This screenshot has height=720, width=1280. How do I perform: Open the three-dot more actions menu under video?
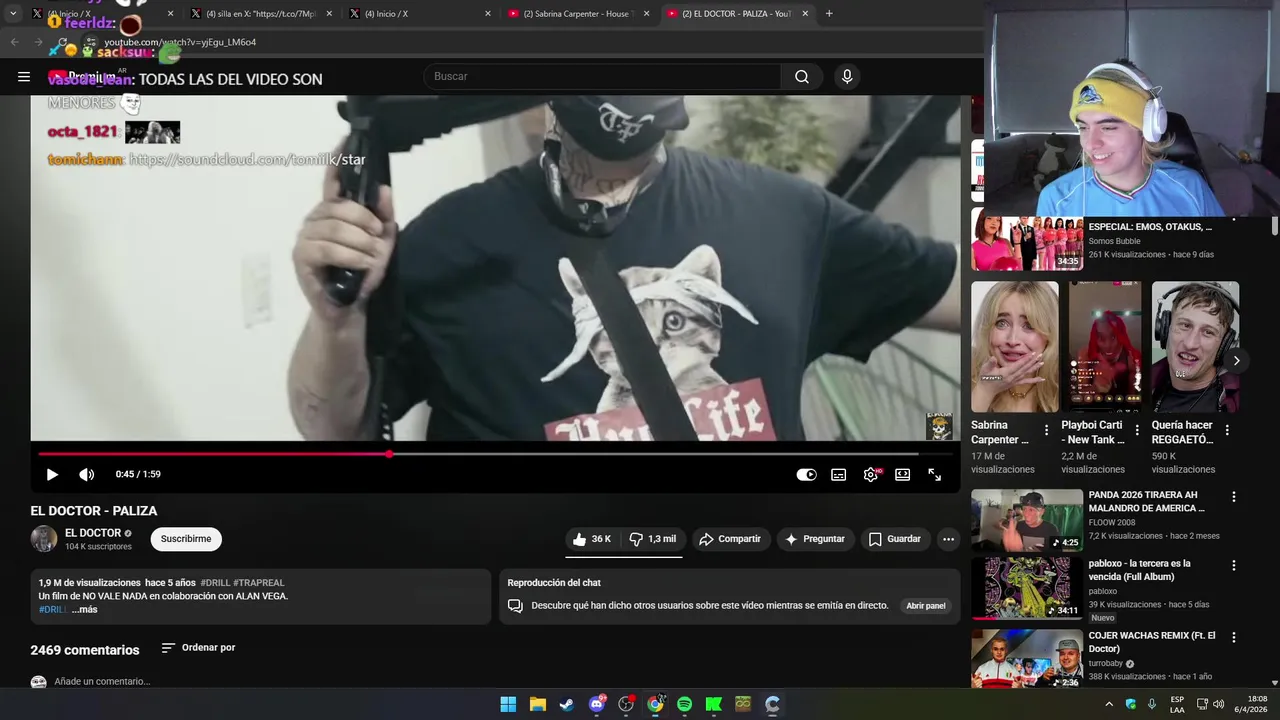click(948, 539)
